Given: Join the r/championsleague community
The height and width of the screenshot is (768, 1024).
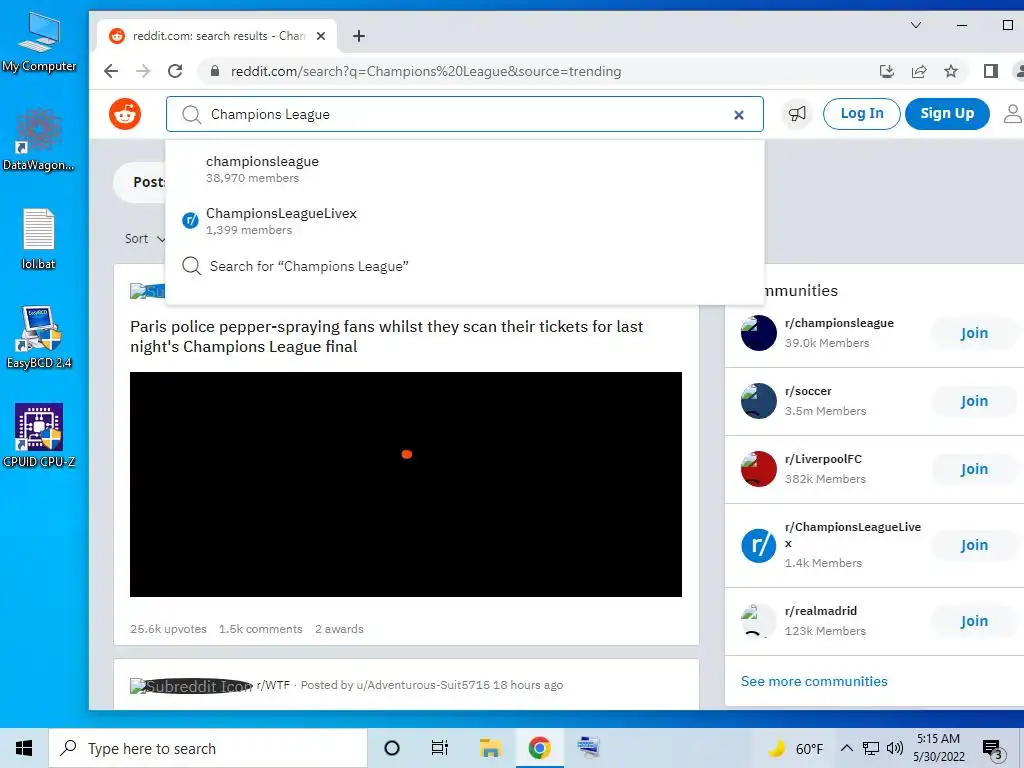Looking at the screenshot, I should [x=974, y=333].
